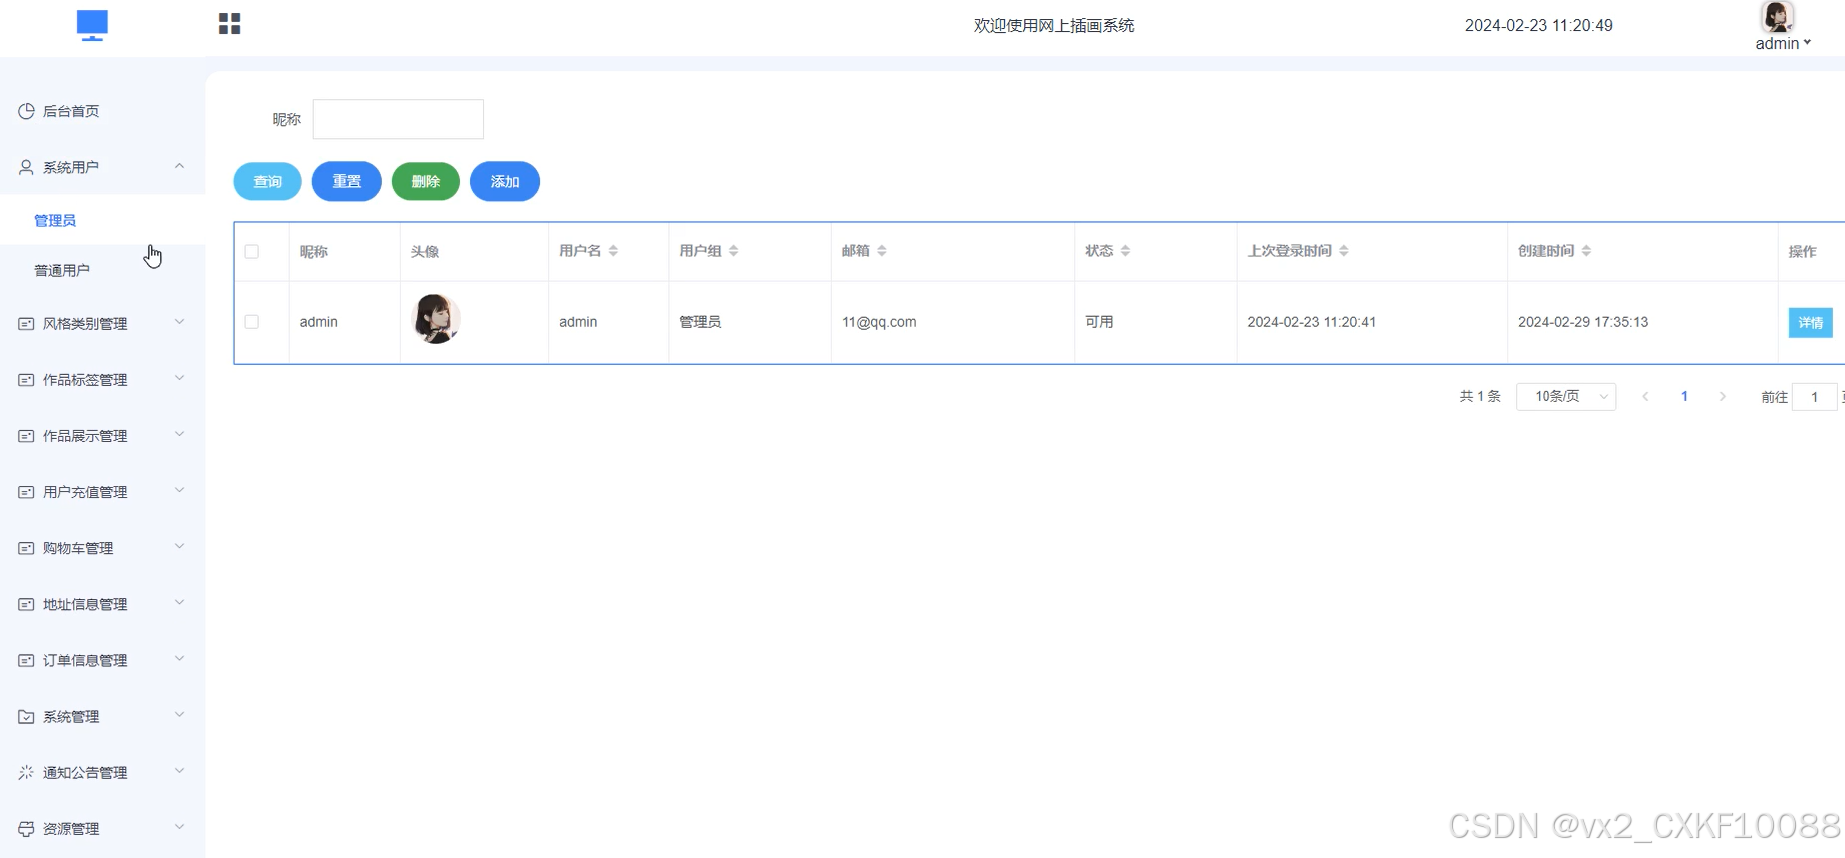The height and width of the screenshot is (858, 1845).
Task: Click the 查询 search button
Action: [x=267, y=181]
